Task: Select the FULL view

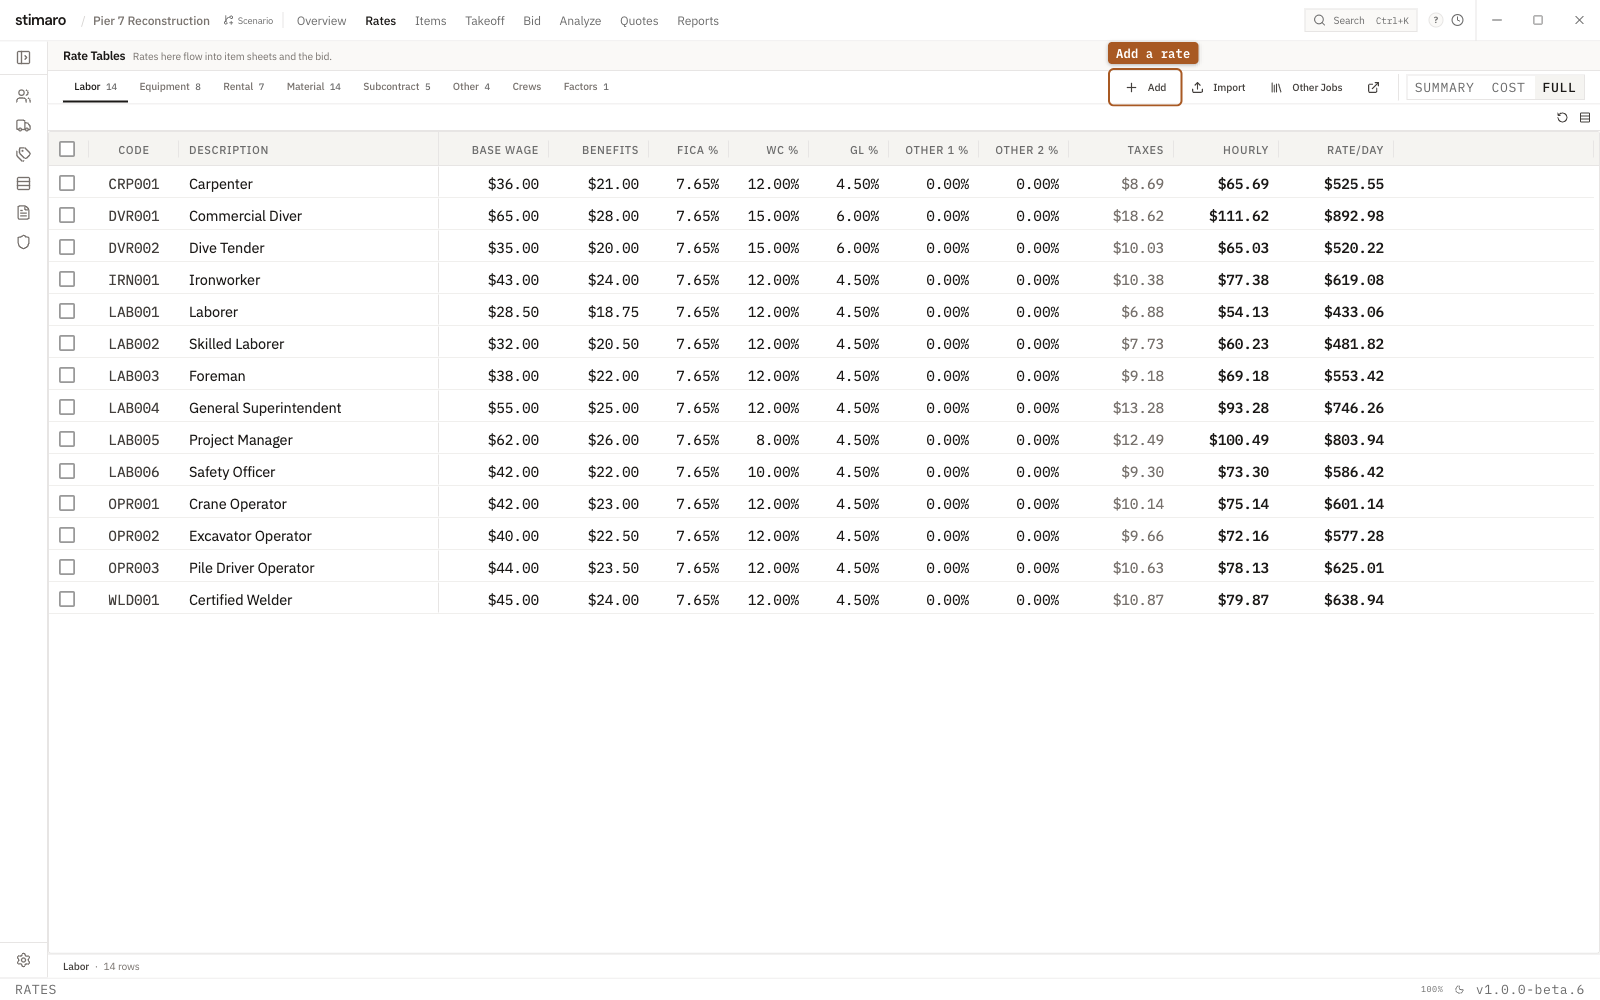Action: pos(1559,88)
